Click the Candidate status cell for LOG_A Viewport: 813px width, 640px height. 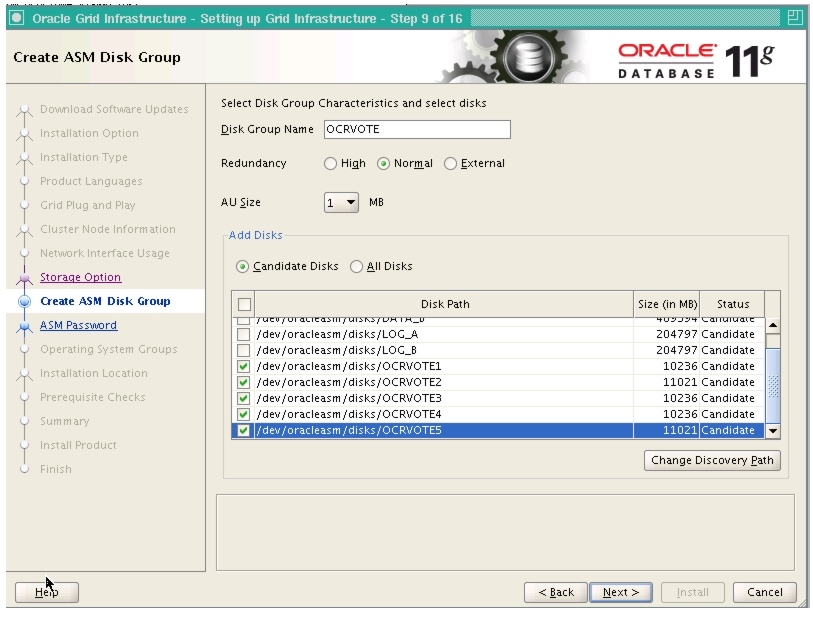[732, 335]
